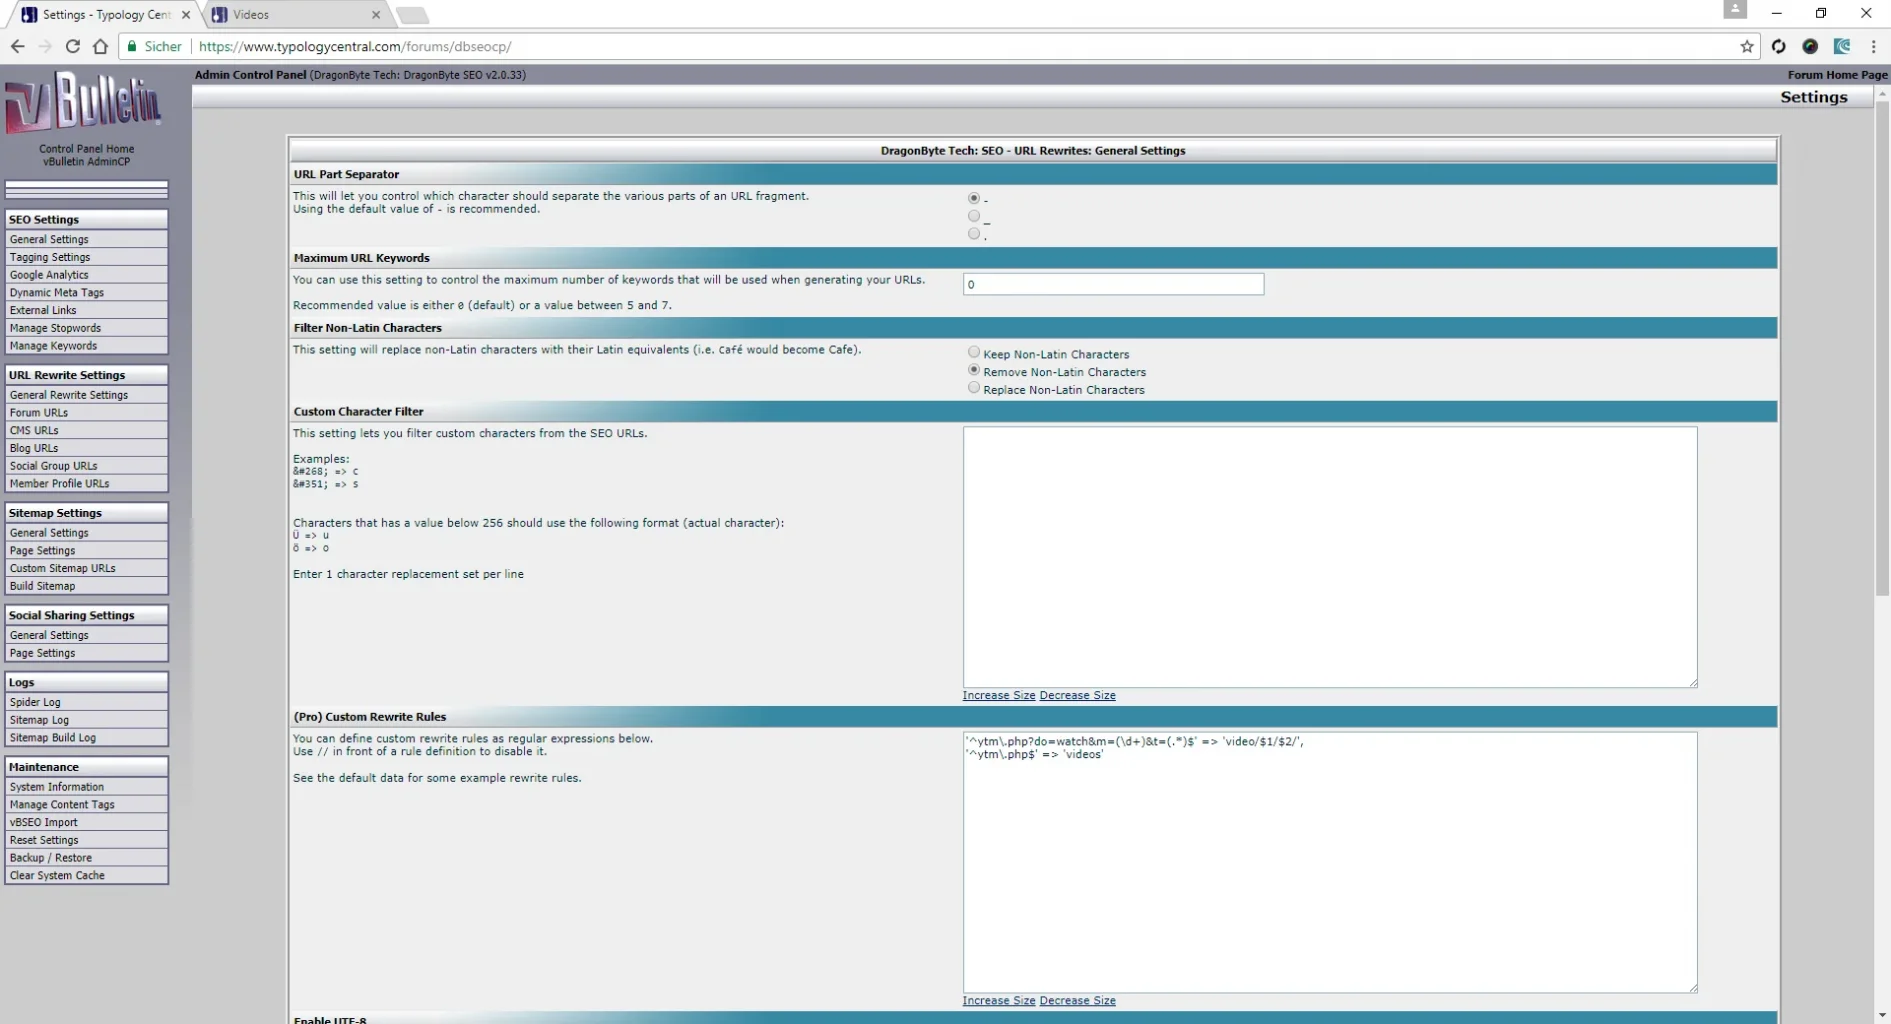Open Tagging Settings
1891x1024 pixels.
[86, 257]
